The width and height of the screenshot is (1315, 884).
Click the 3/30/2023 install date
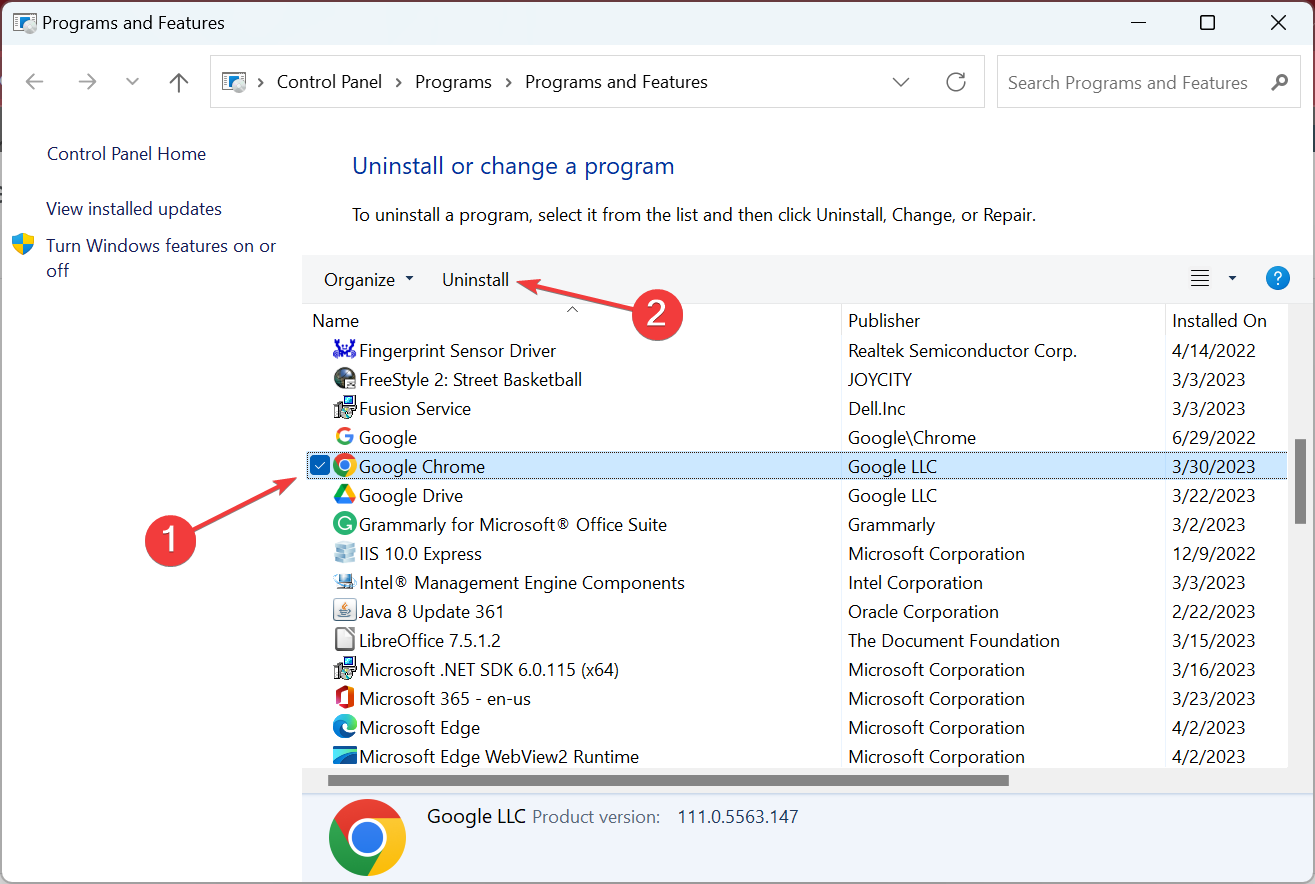[x=1214, y=466]
